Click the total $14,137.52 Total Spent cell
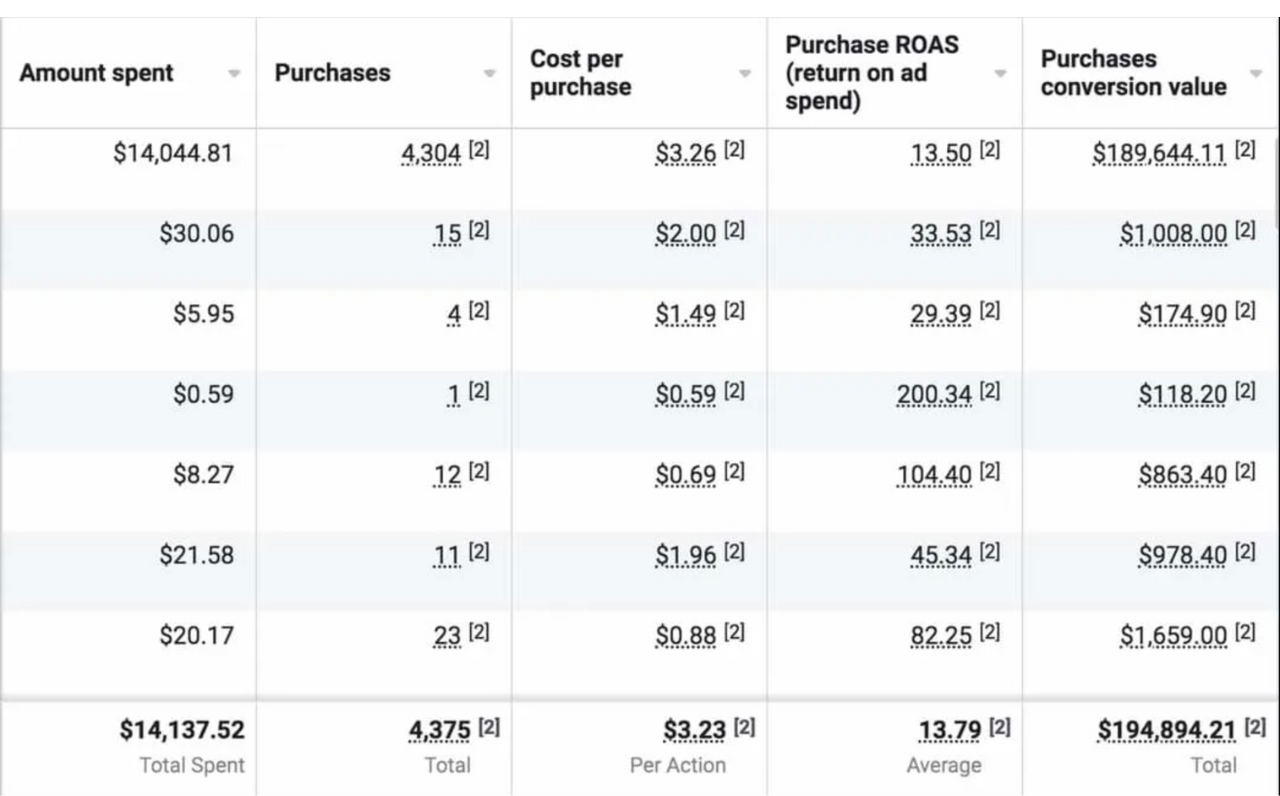 [x=182, y=731]
